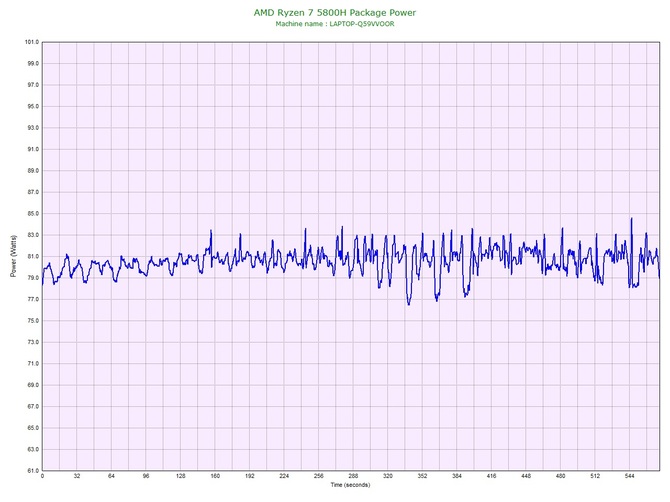Image resolution: width=670 pixels, height=502 pixels.
Task: Click the 83.0 y-axis value
Action: [x=32, y=235]
